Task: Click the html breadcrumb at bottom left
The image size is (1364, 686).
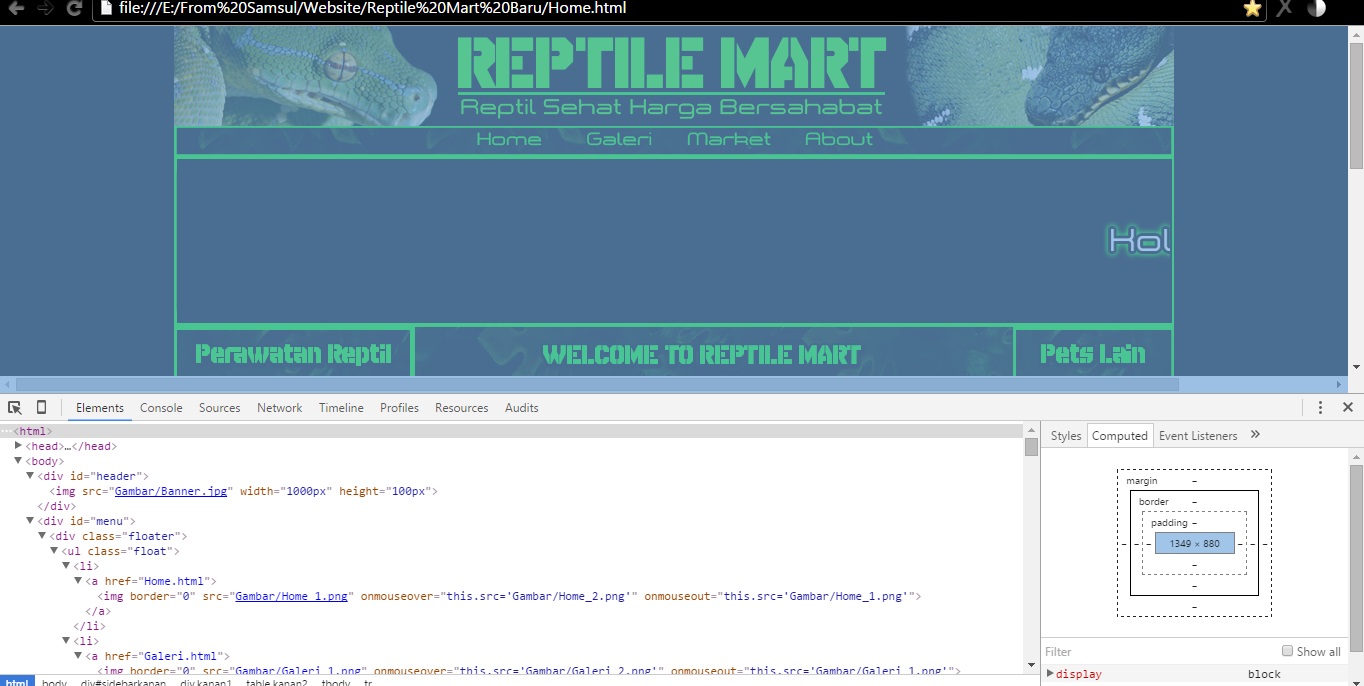Action: 17,681
